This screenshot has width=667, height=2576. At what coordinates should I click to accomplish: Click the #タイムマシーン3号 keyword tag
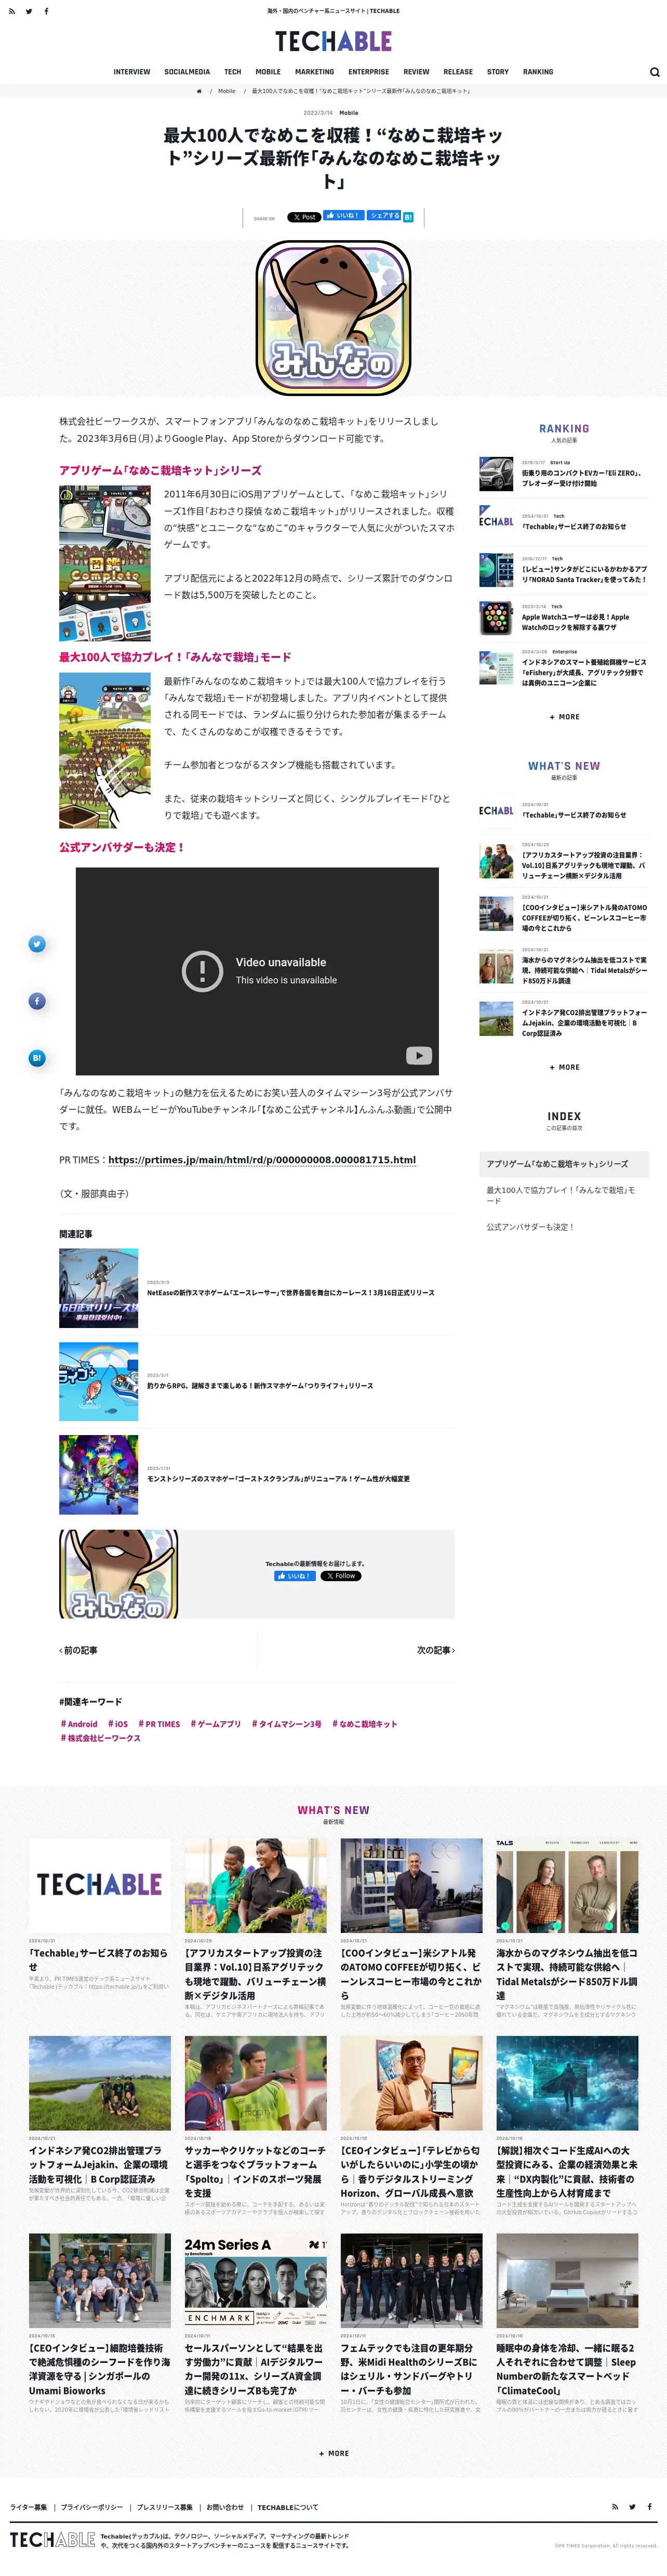pyautogui.click(x=287, y=1724)
